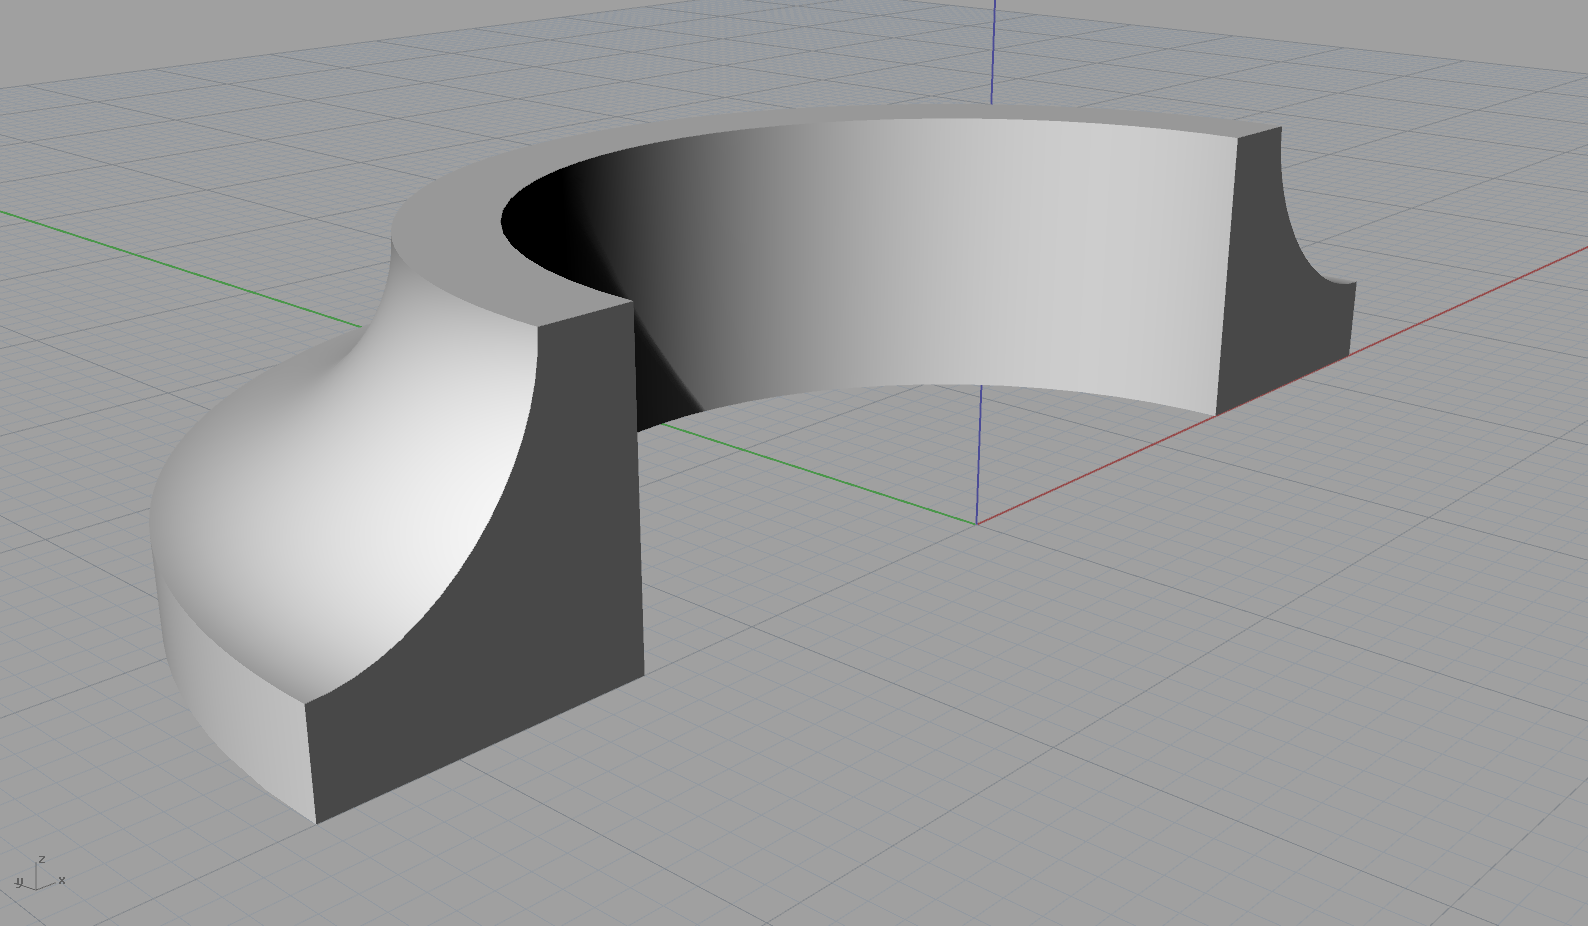1588x926 pixels.
Task: Click the XYZ axis orientation gizmo
Action: (x=40, y=875)
